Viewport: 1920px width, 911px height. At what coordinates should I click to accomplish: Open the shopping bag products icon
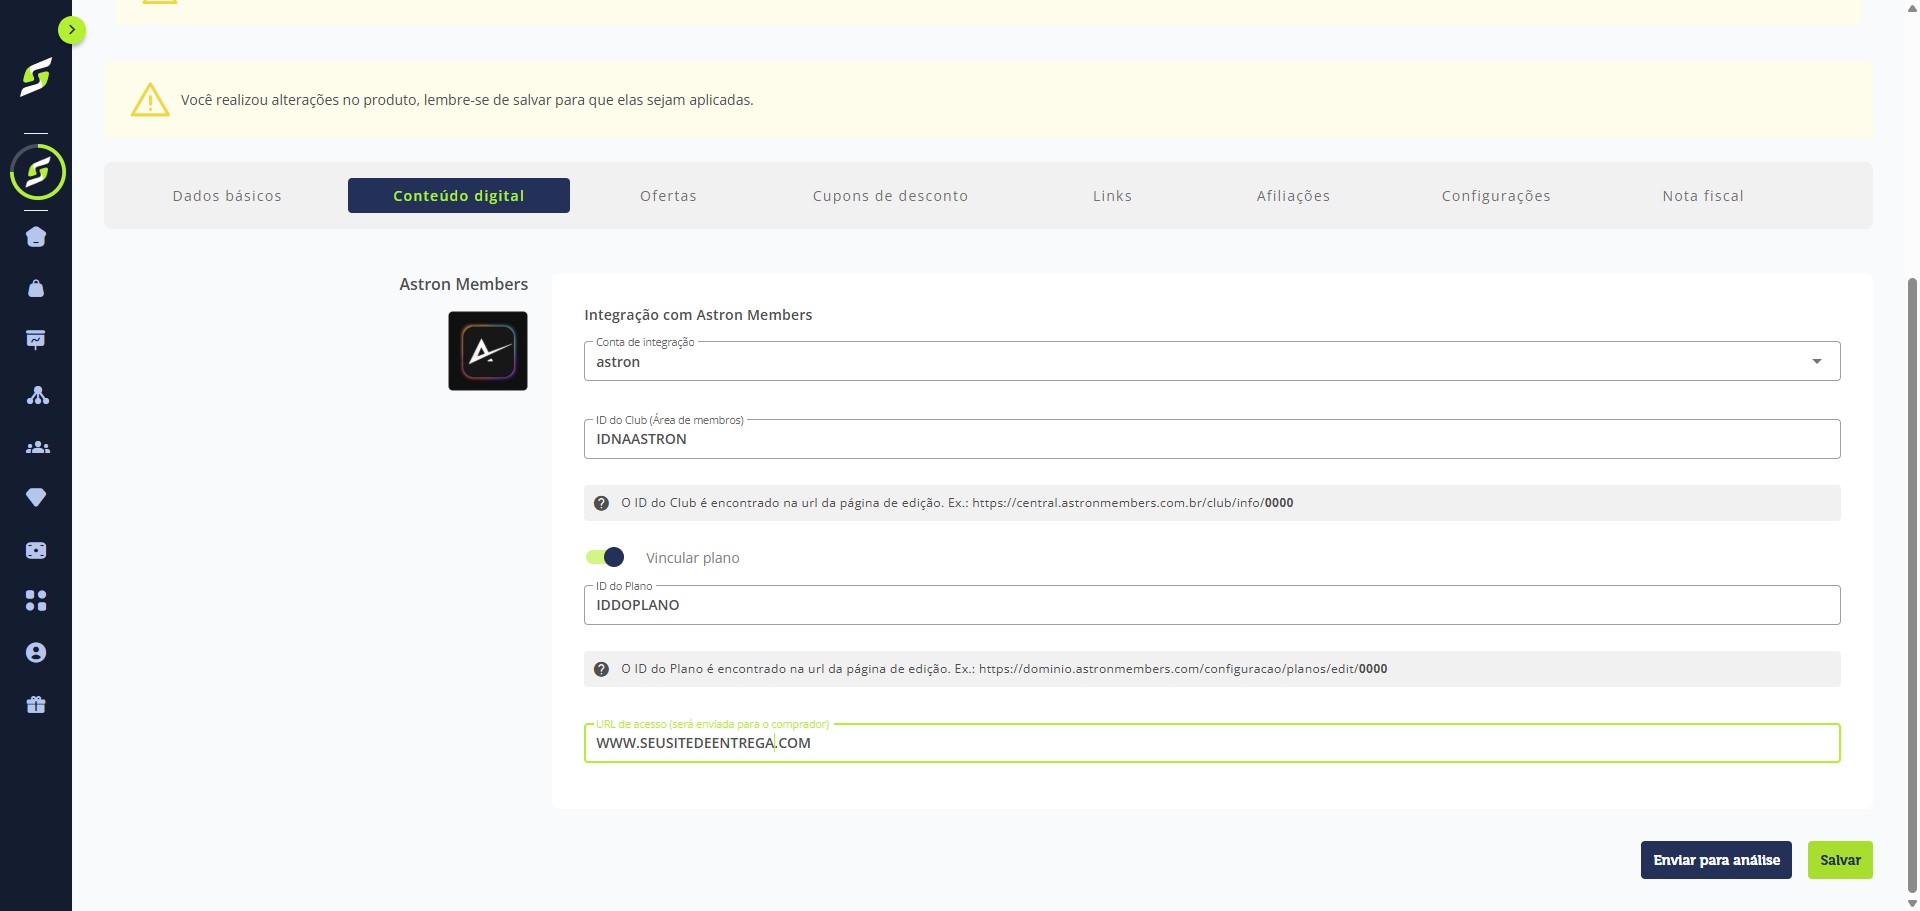click(x=36, y=289)
